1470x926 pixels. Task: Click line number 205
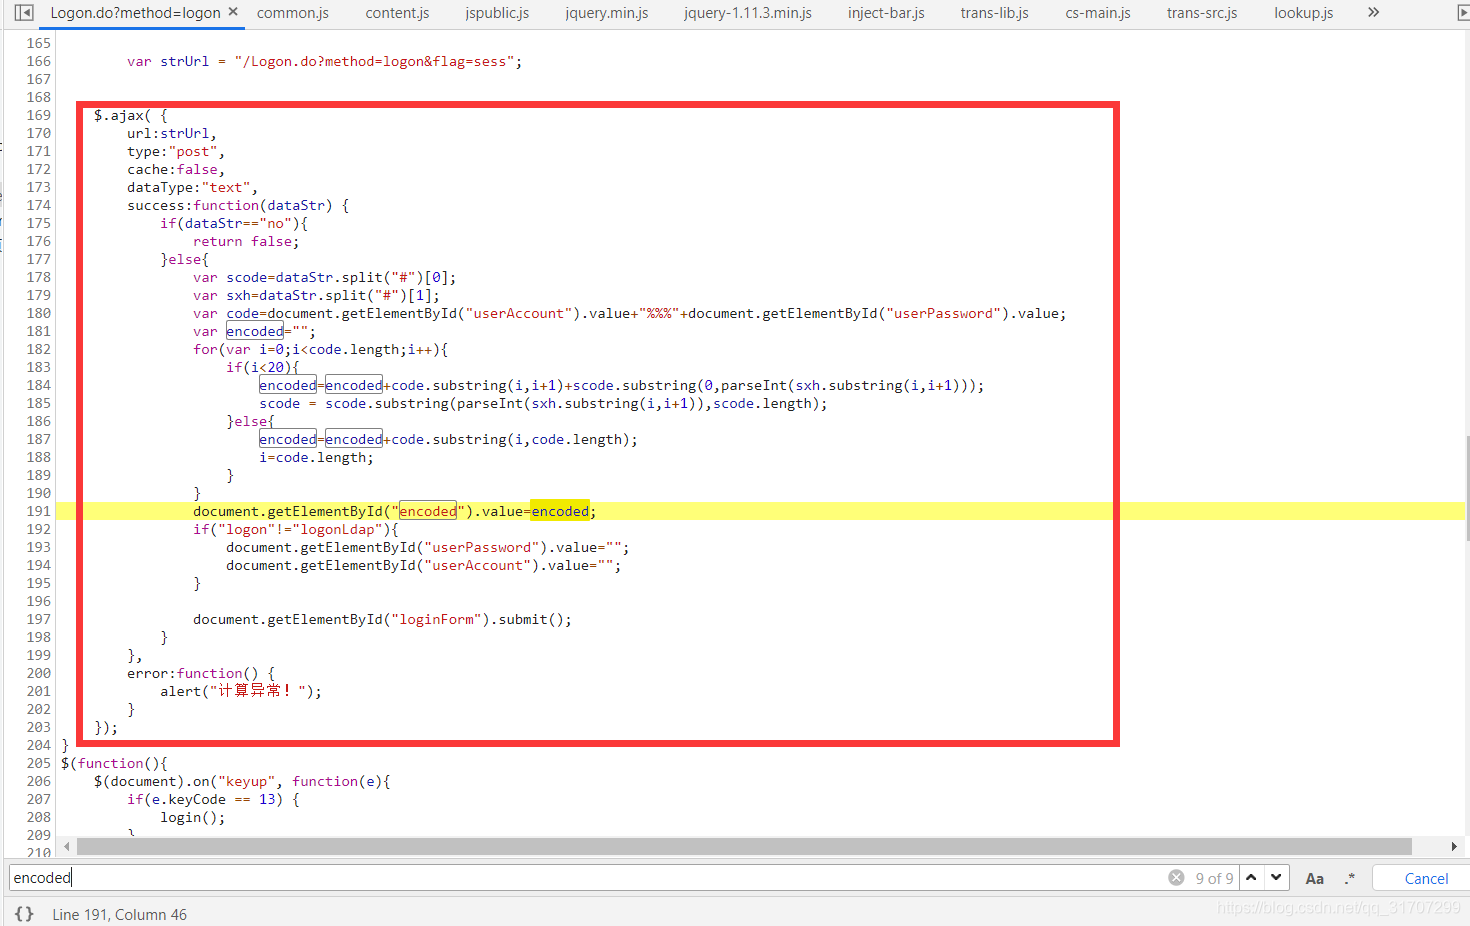(x=38, y=763)
